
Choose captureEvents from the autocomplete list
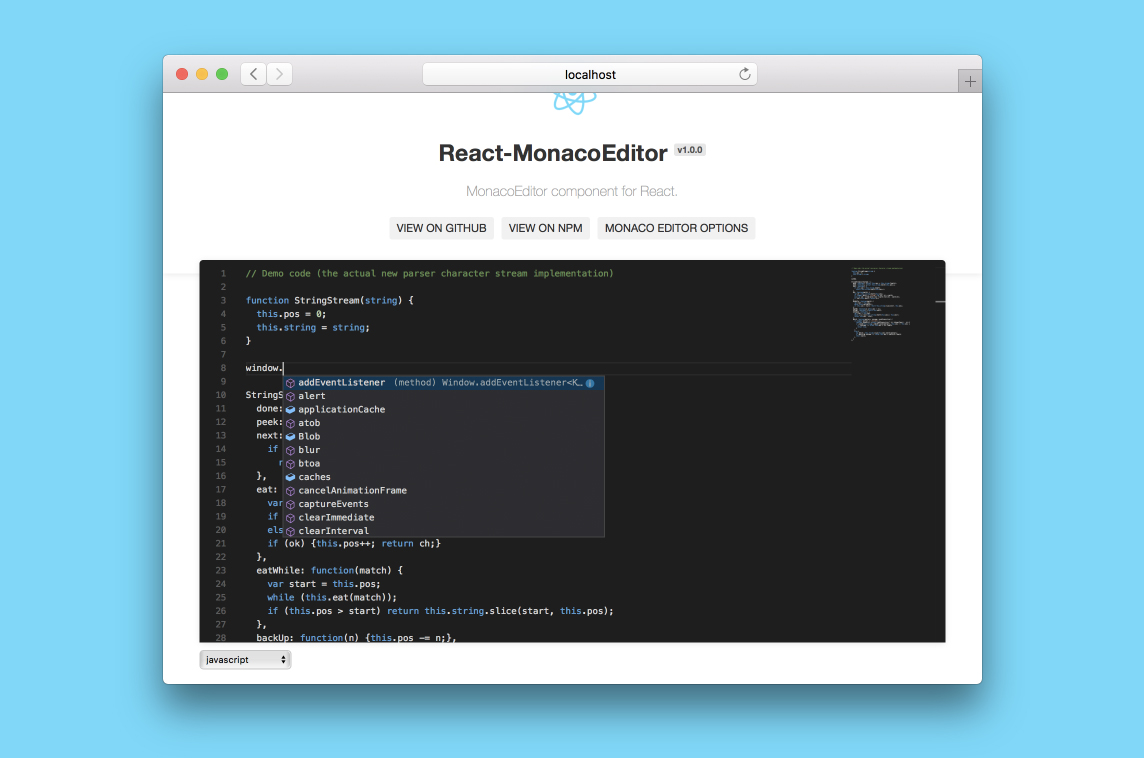[444, 504]
